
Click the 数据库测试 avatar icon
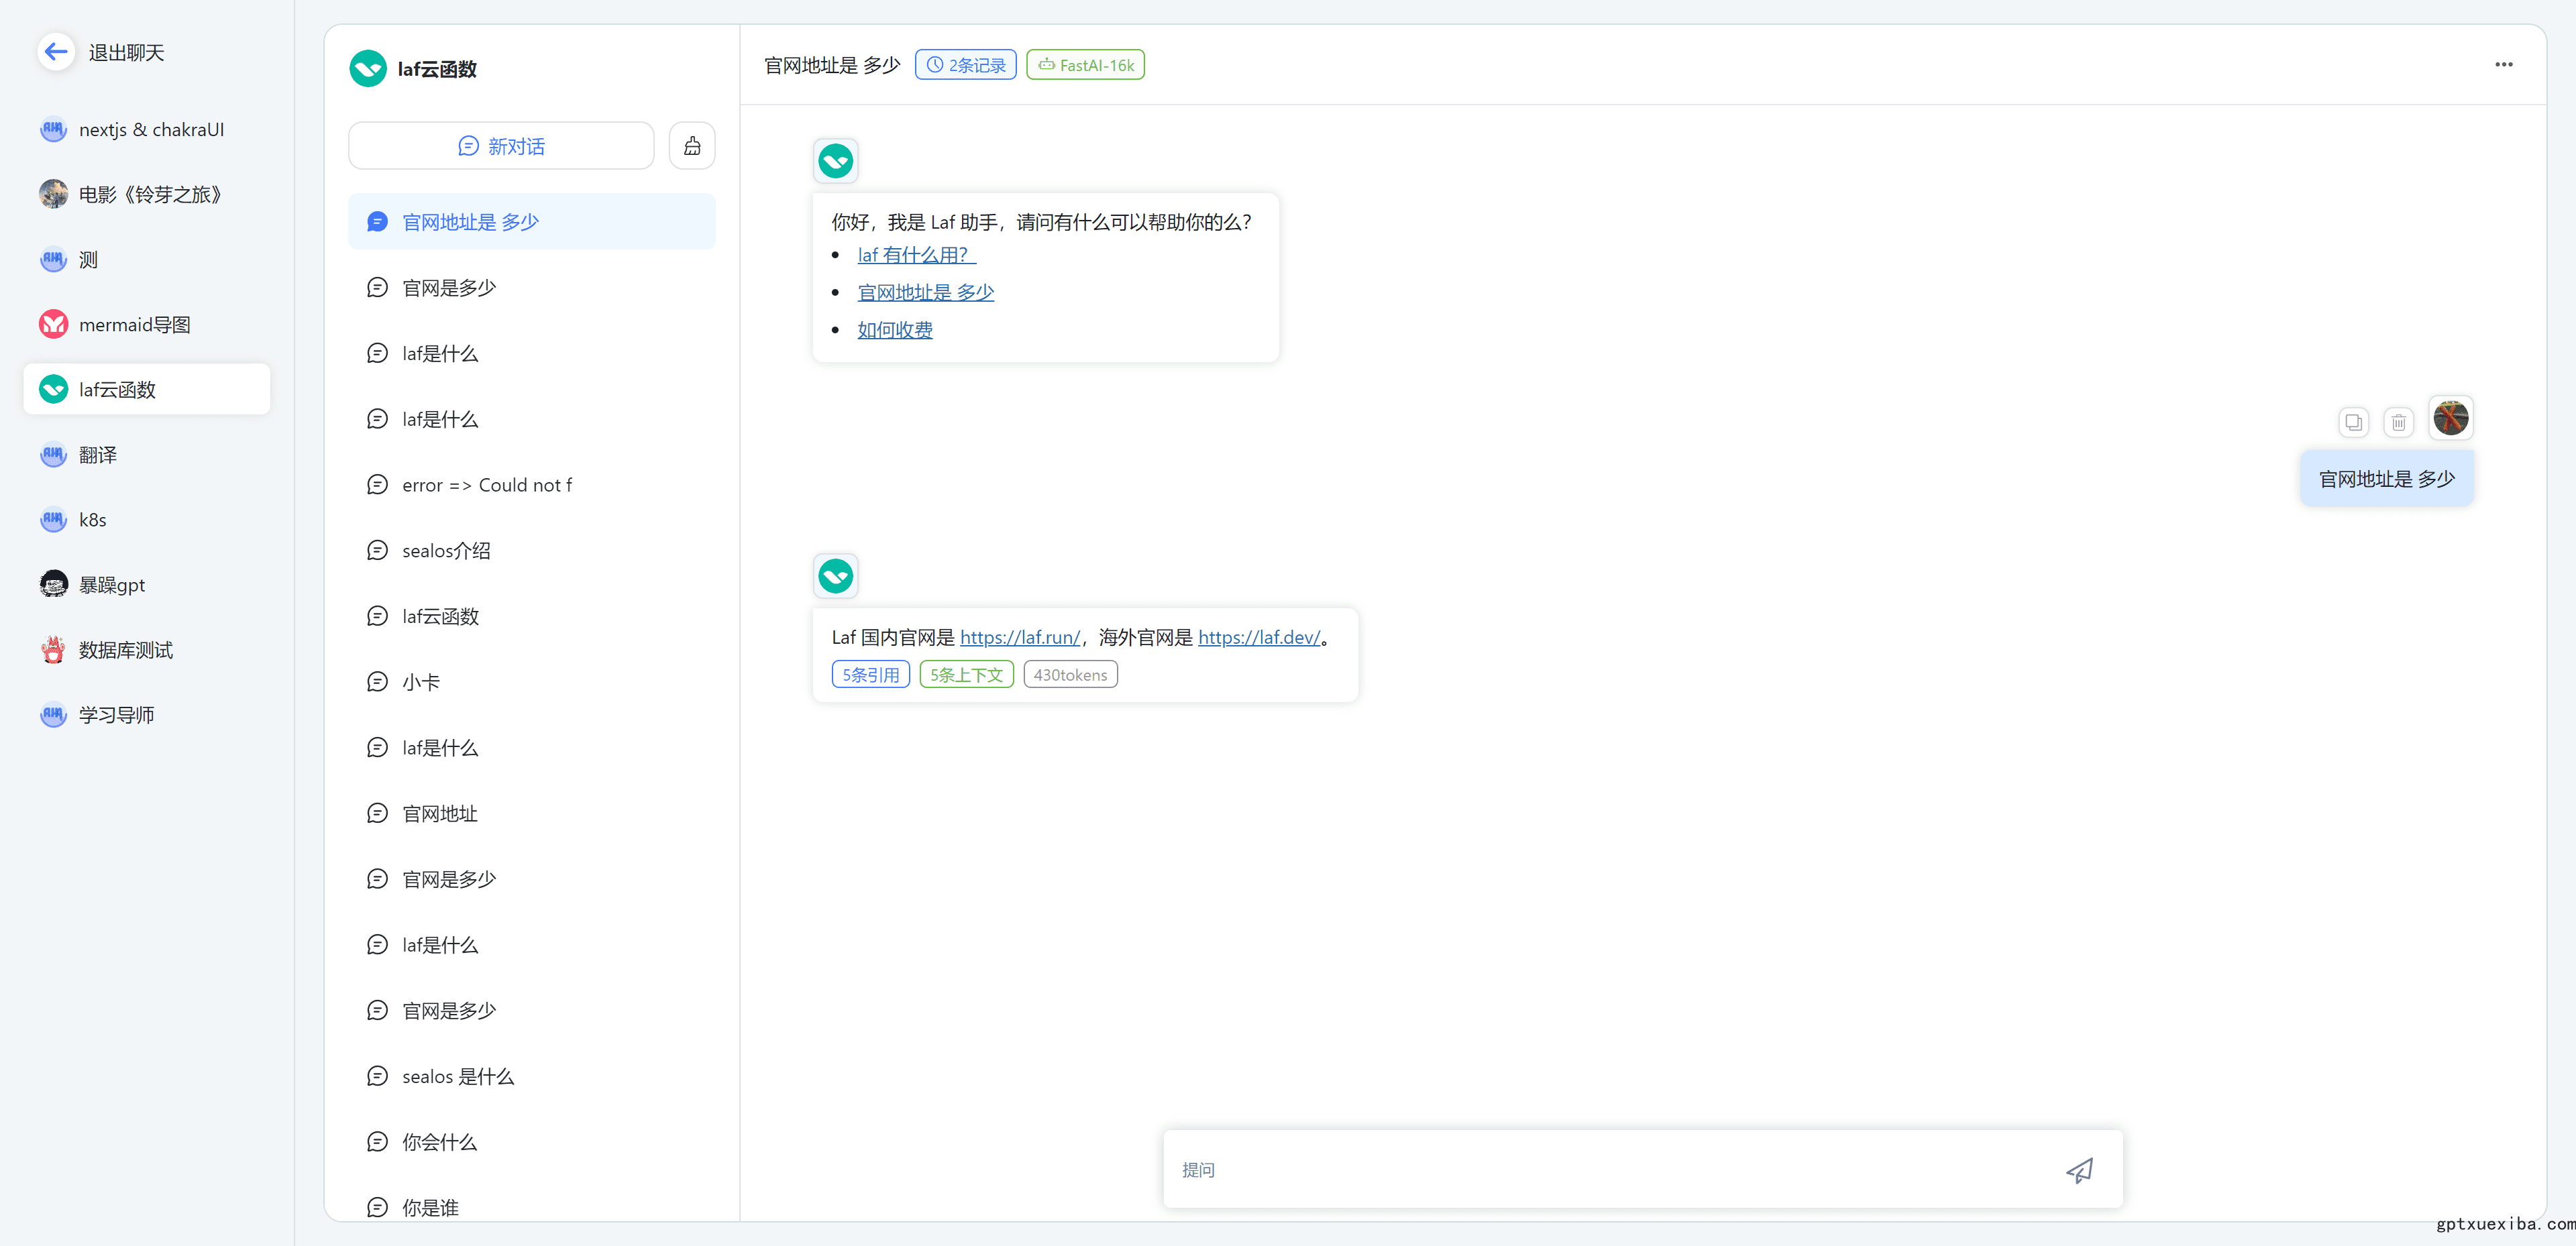[x=53, y=649]
